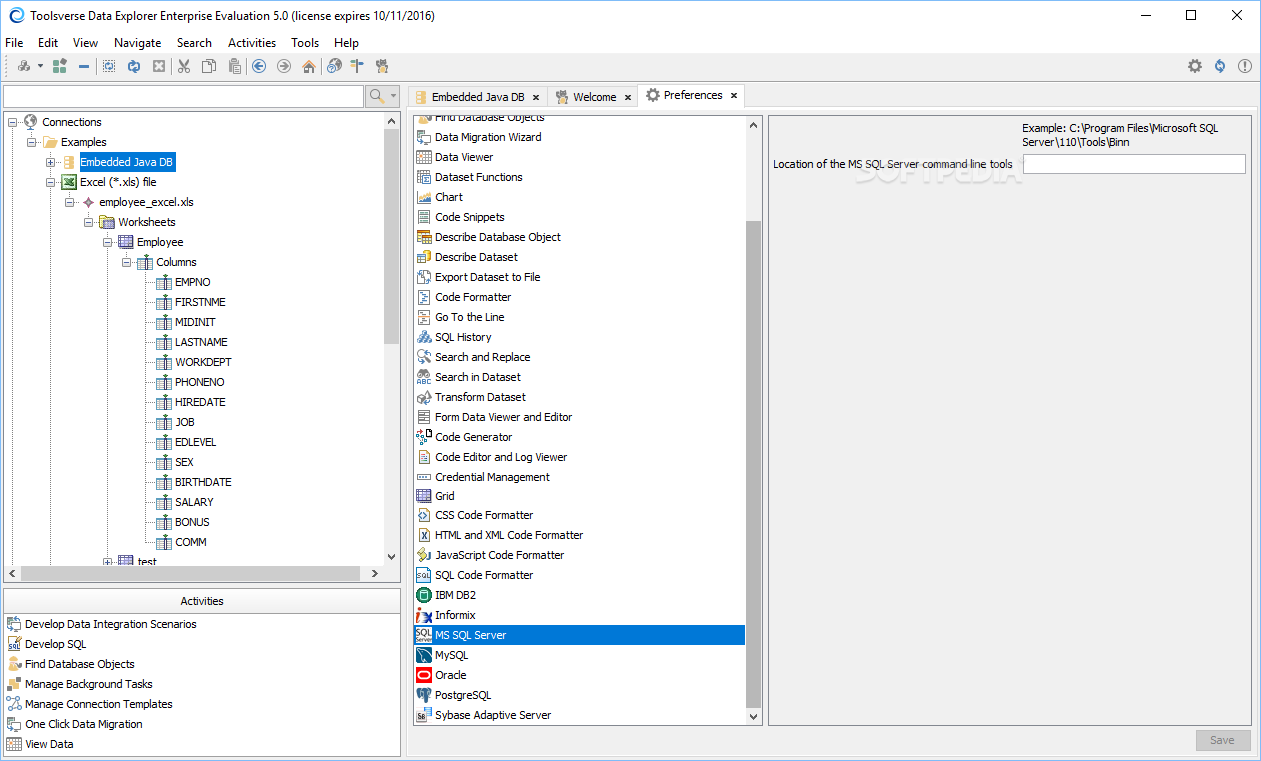Viewport: 1261px width, 761px height.
Task: Collapse the Worksheets node
Action: click(89, 222)
